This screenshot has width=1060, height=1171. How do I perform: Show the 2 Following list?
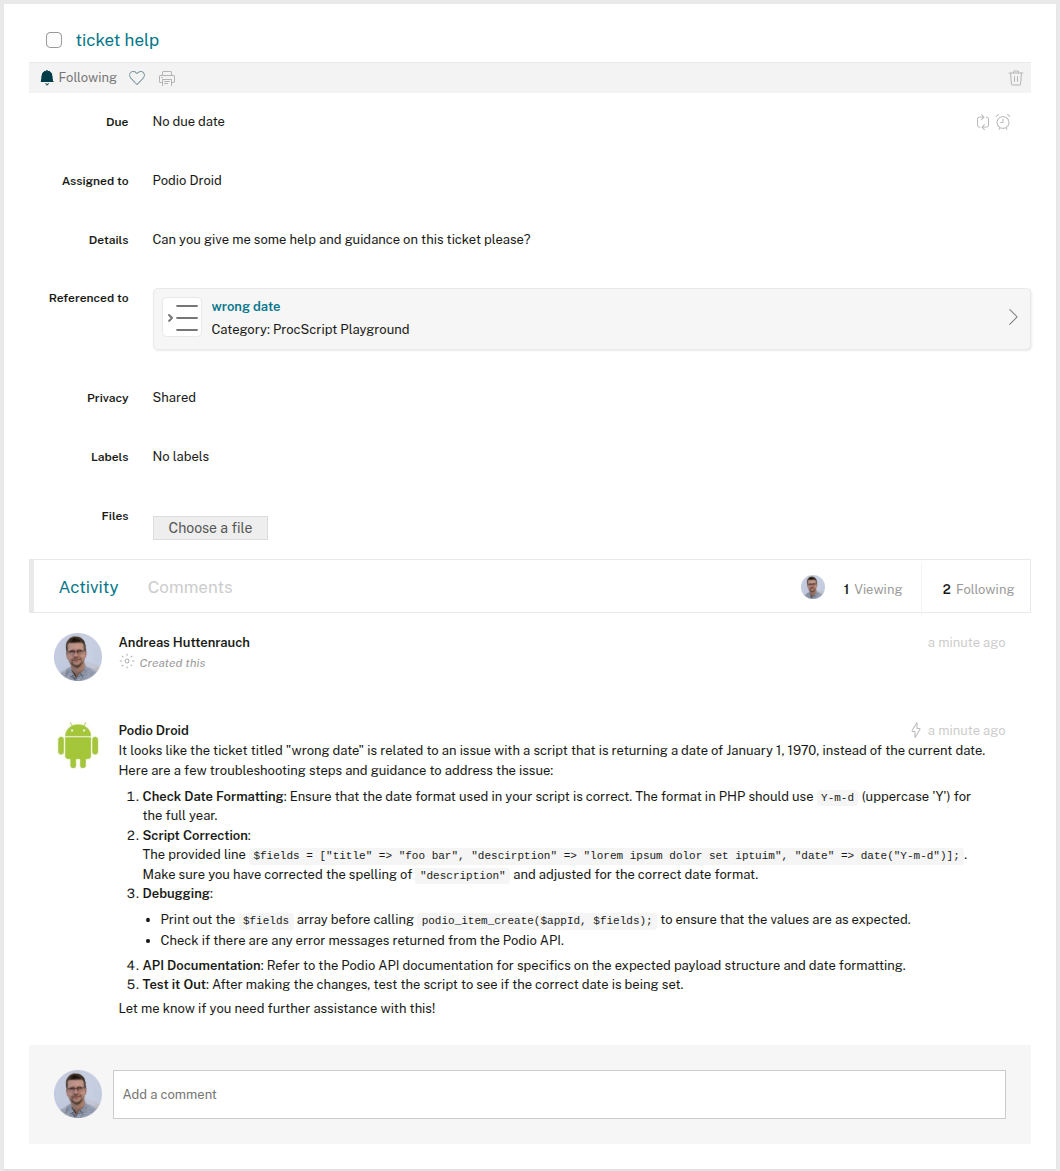(977, 589)
